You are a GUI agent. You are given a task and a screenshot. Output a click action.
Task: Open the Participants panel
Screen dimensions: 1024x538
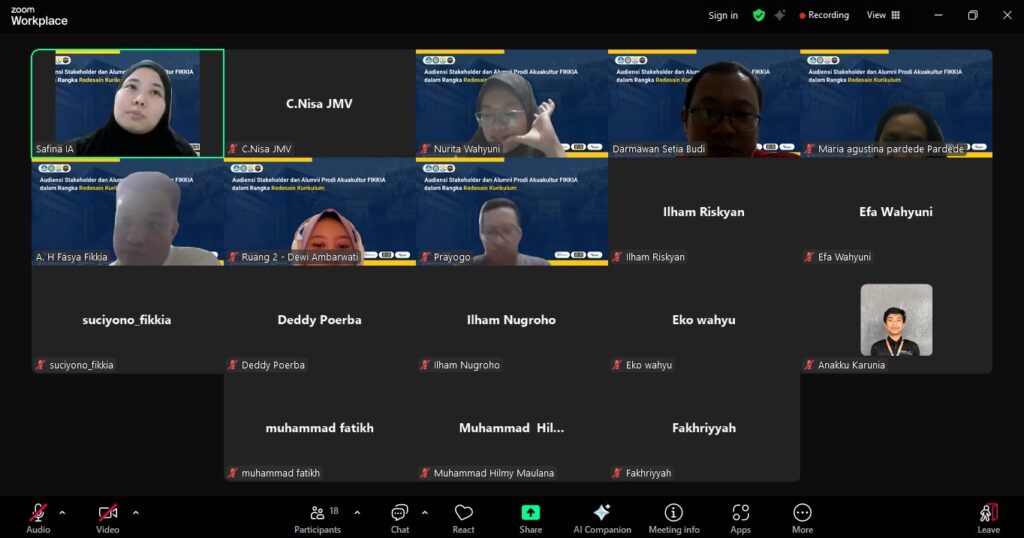(318, 517)
